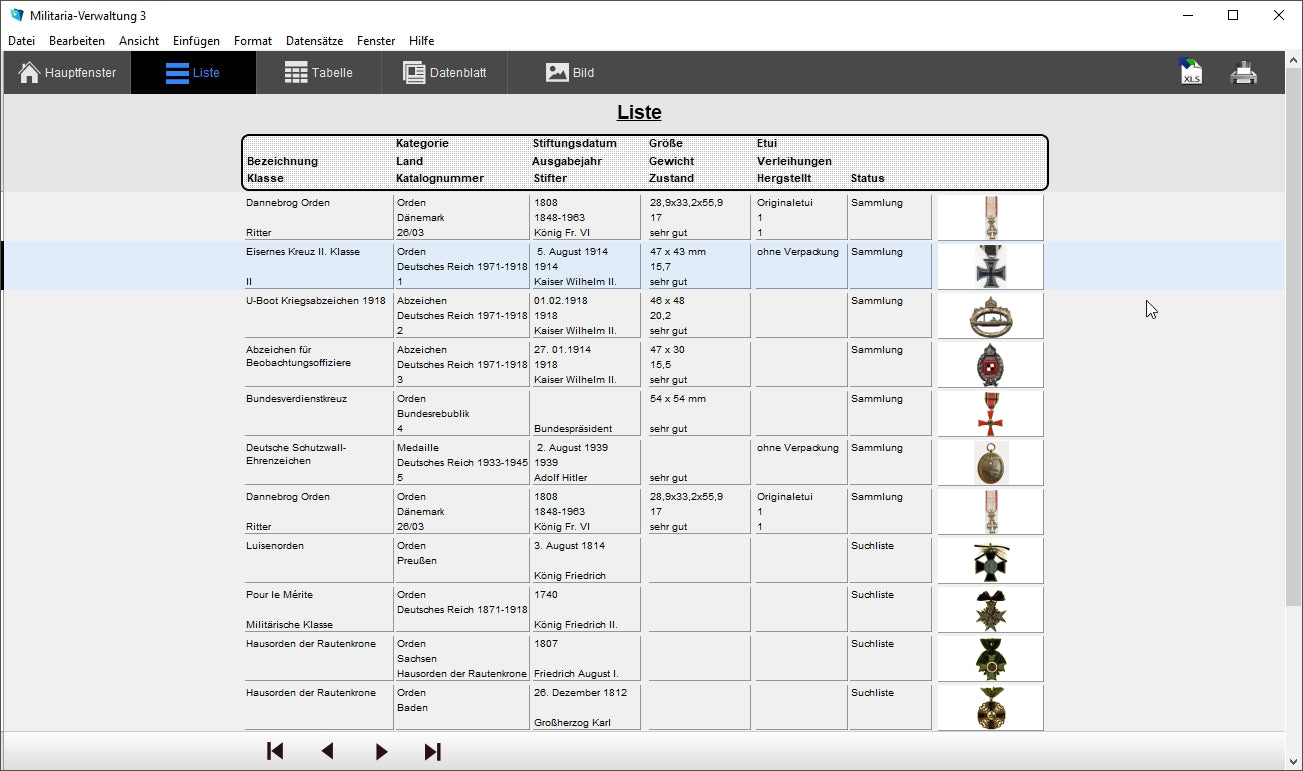This screenshot has width=1303, height=771.
Task: Switch to the Tabelle view
Action: pos(319,73)
